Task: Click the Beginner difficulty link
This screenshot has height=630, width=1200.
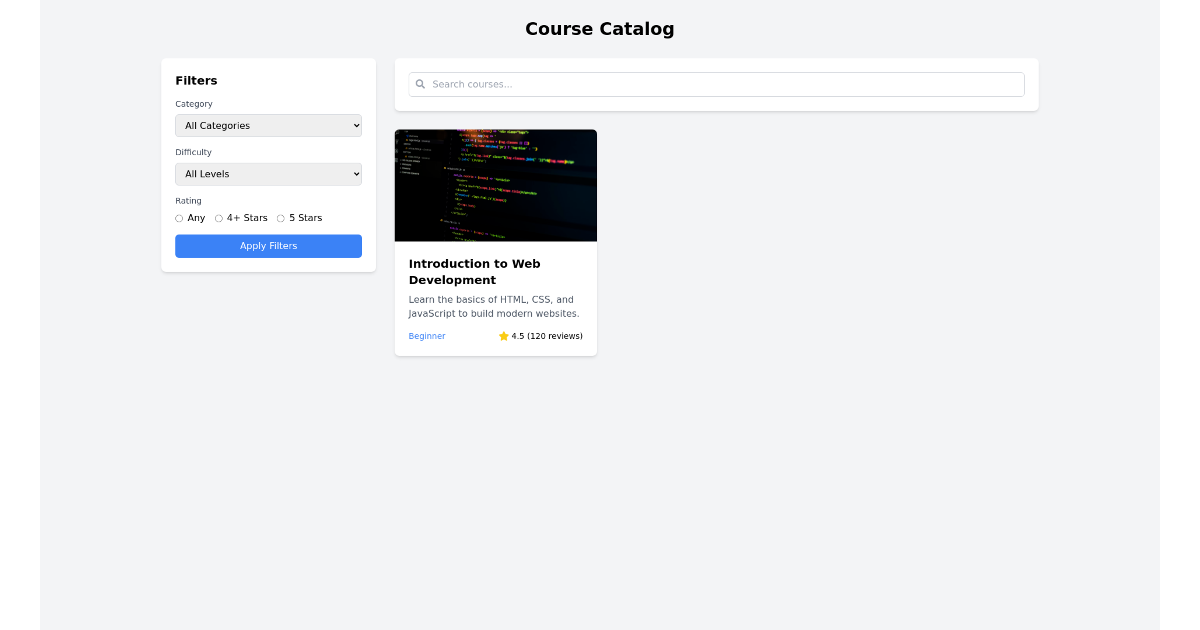Action: pyautogui.click(x=427, y=336)
